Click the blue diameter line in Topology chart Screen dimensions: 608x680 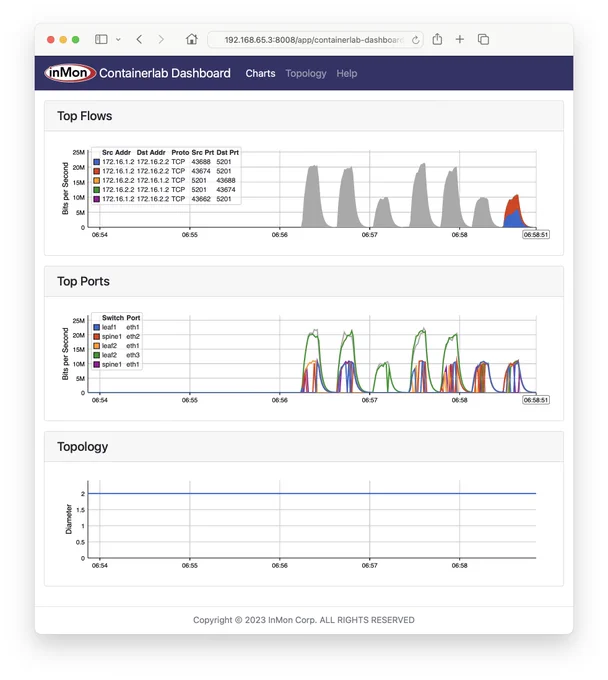click(312, 494)
